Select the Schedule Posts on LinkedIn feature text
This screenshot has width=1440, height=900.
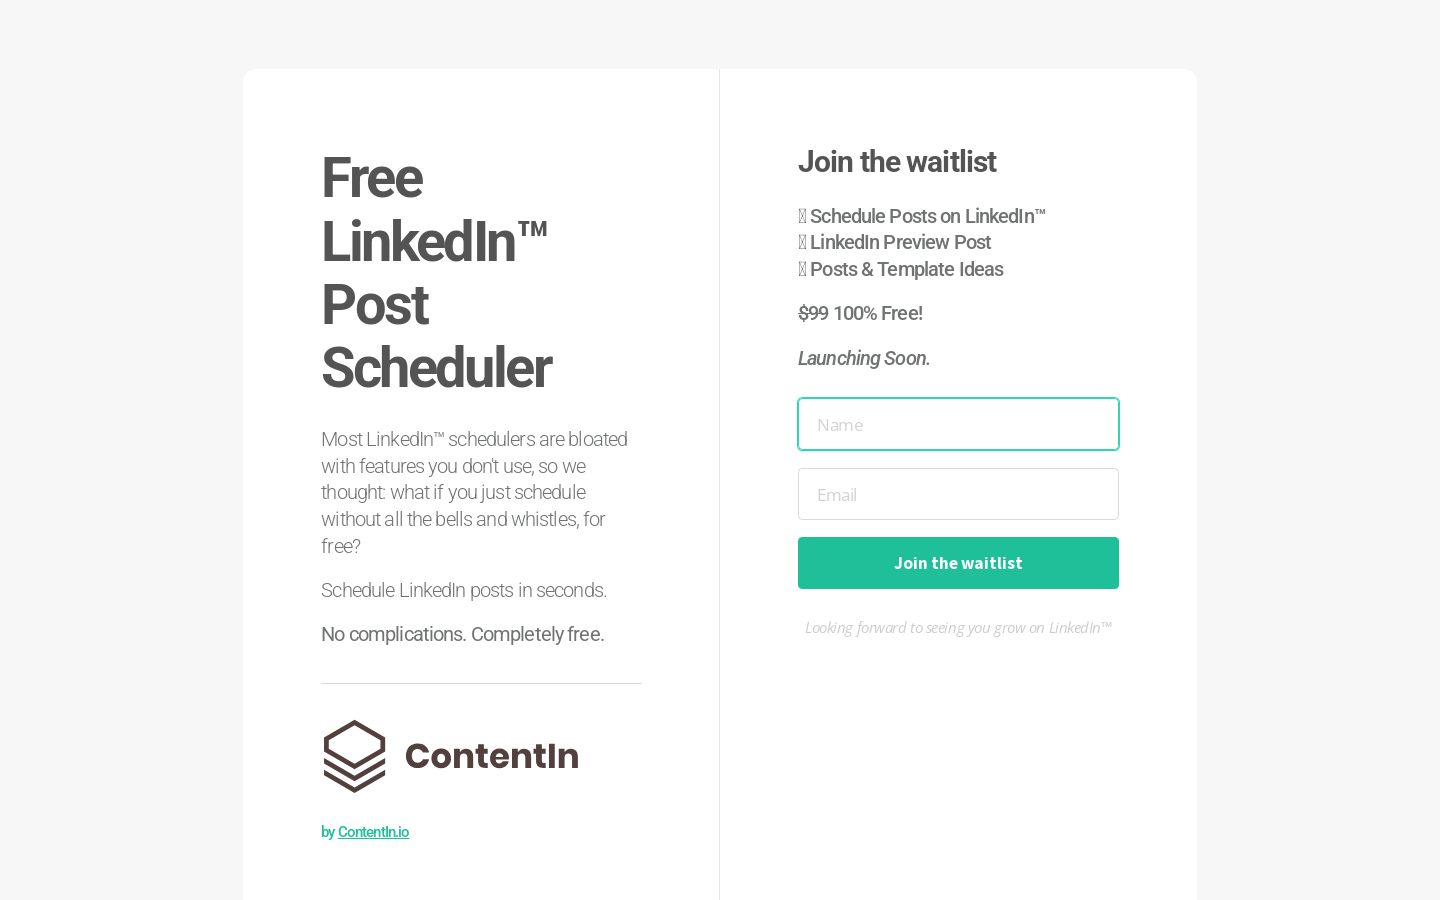click(927, 216)
